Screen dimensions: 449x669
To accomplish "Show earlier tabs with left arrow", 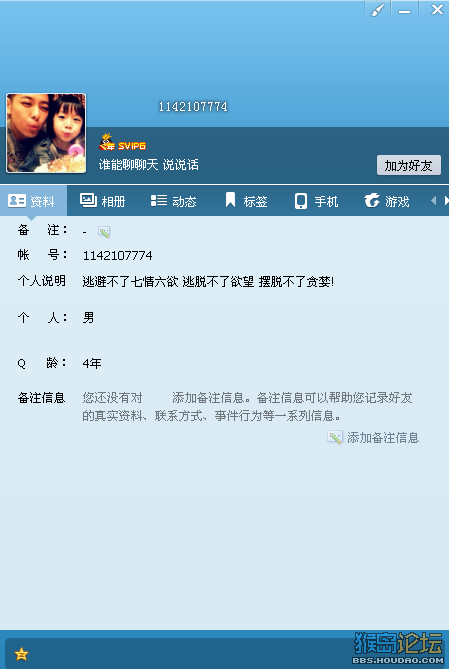I will 434,200.
